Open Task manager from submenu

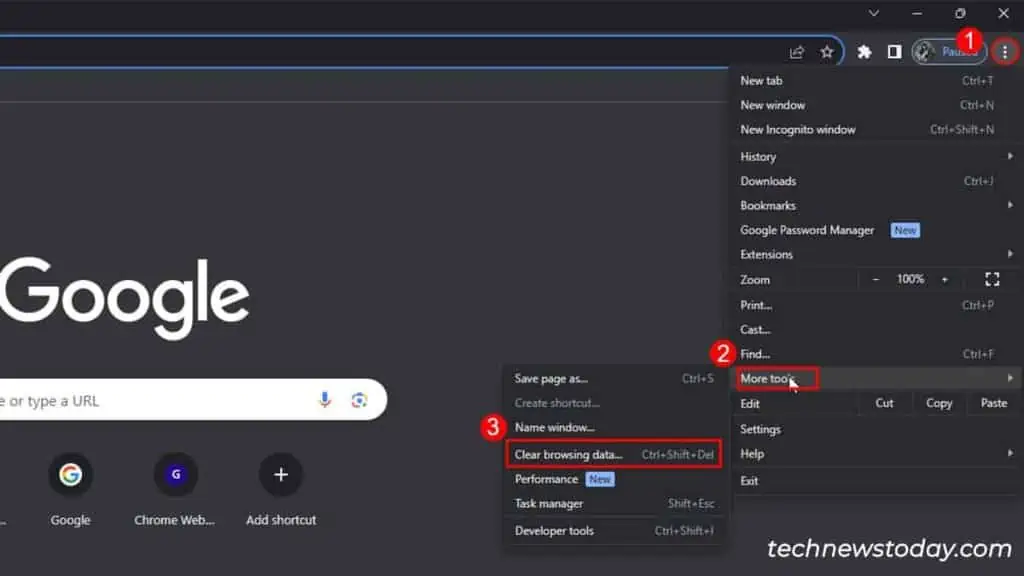(x=614, y=504)
